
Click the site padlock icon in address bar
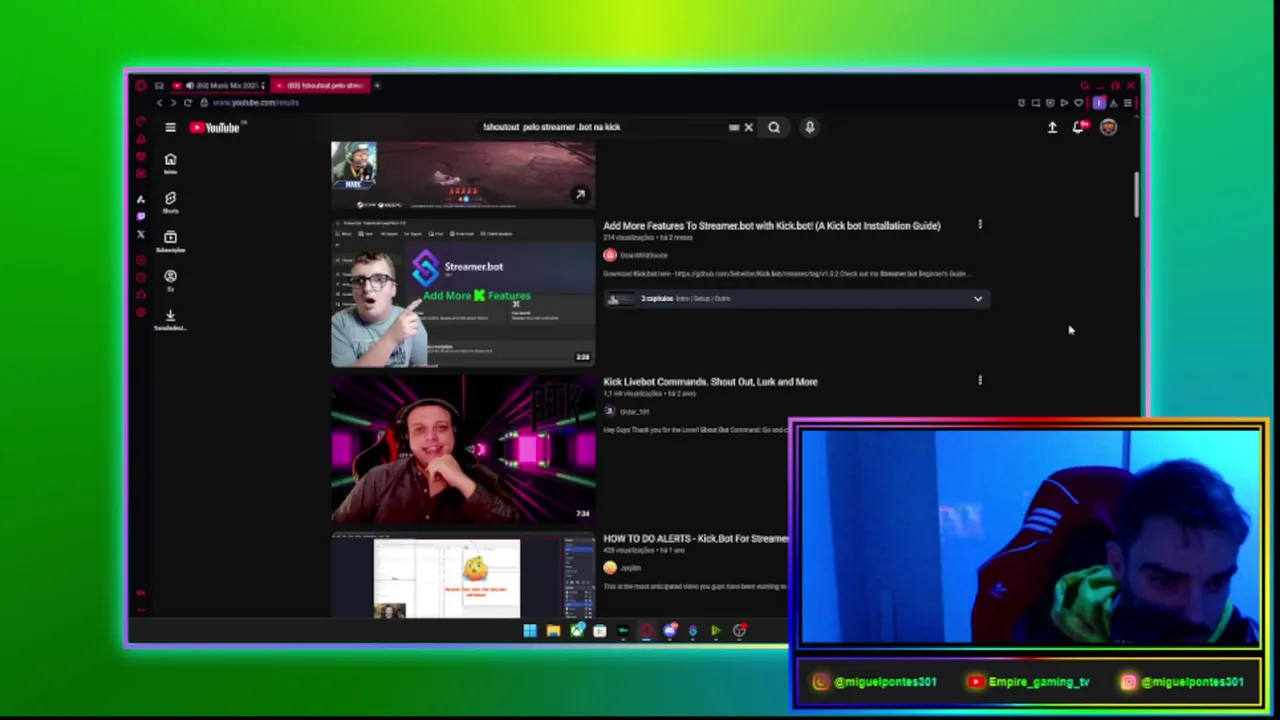pos(203,102)
